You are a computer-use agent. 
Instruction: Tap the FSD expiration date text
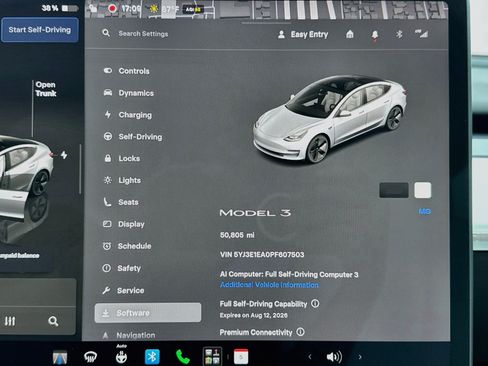253,315
